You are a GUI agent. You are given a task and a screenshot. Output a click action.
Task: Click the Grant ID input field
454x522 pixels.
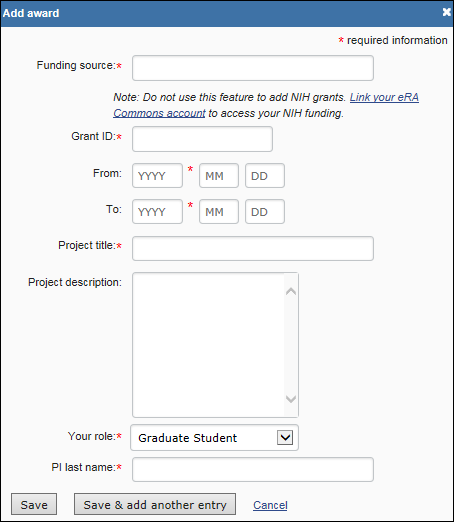[202, 139]
